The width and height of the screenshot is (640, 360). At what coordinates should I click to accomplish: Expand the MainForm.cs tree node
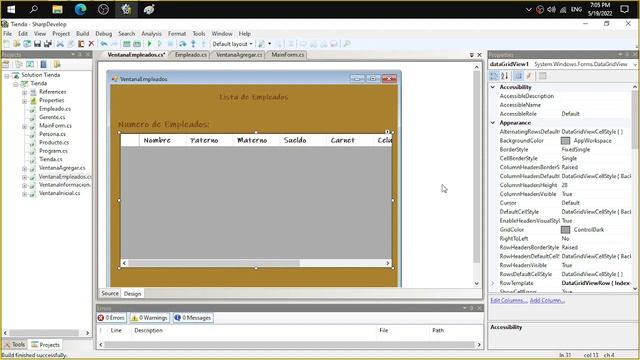click(24, 126)
